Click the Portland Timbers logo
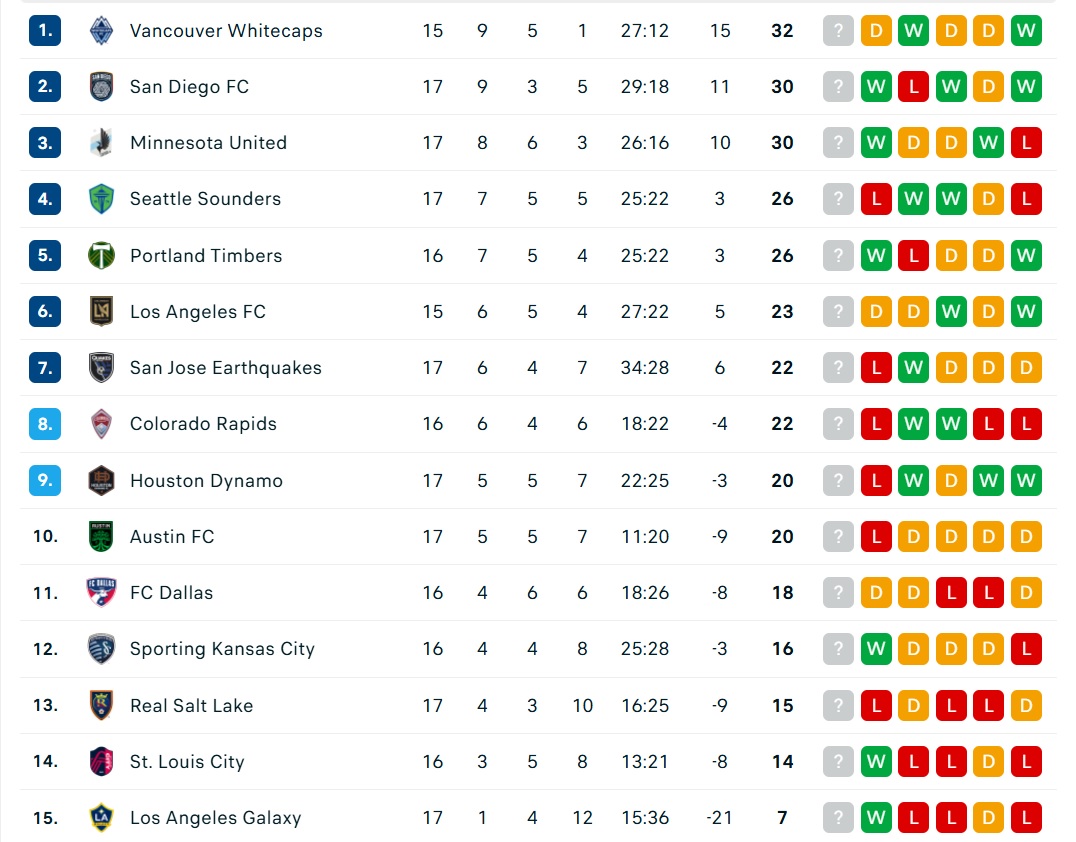The image size is (1076, 842). 102,255
